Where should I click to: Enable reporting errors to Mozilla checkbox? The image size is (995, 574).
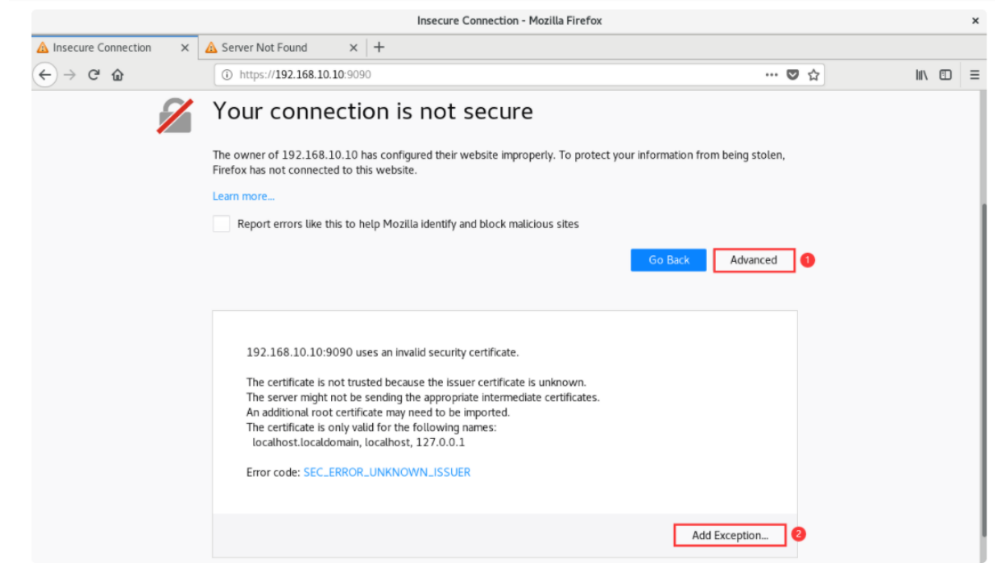221,224
